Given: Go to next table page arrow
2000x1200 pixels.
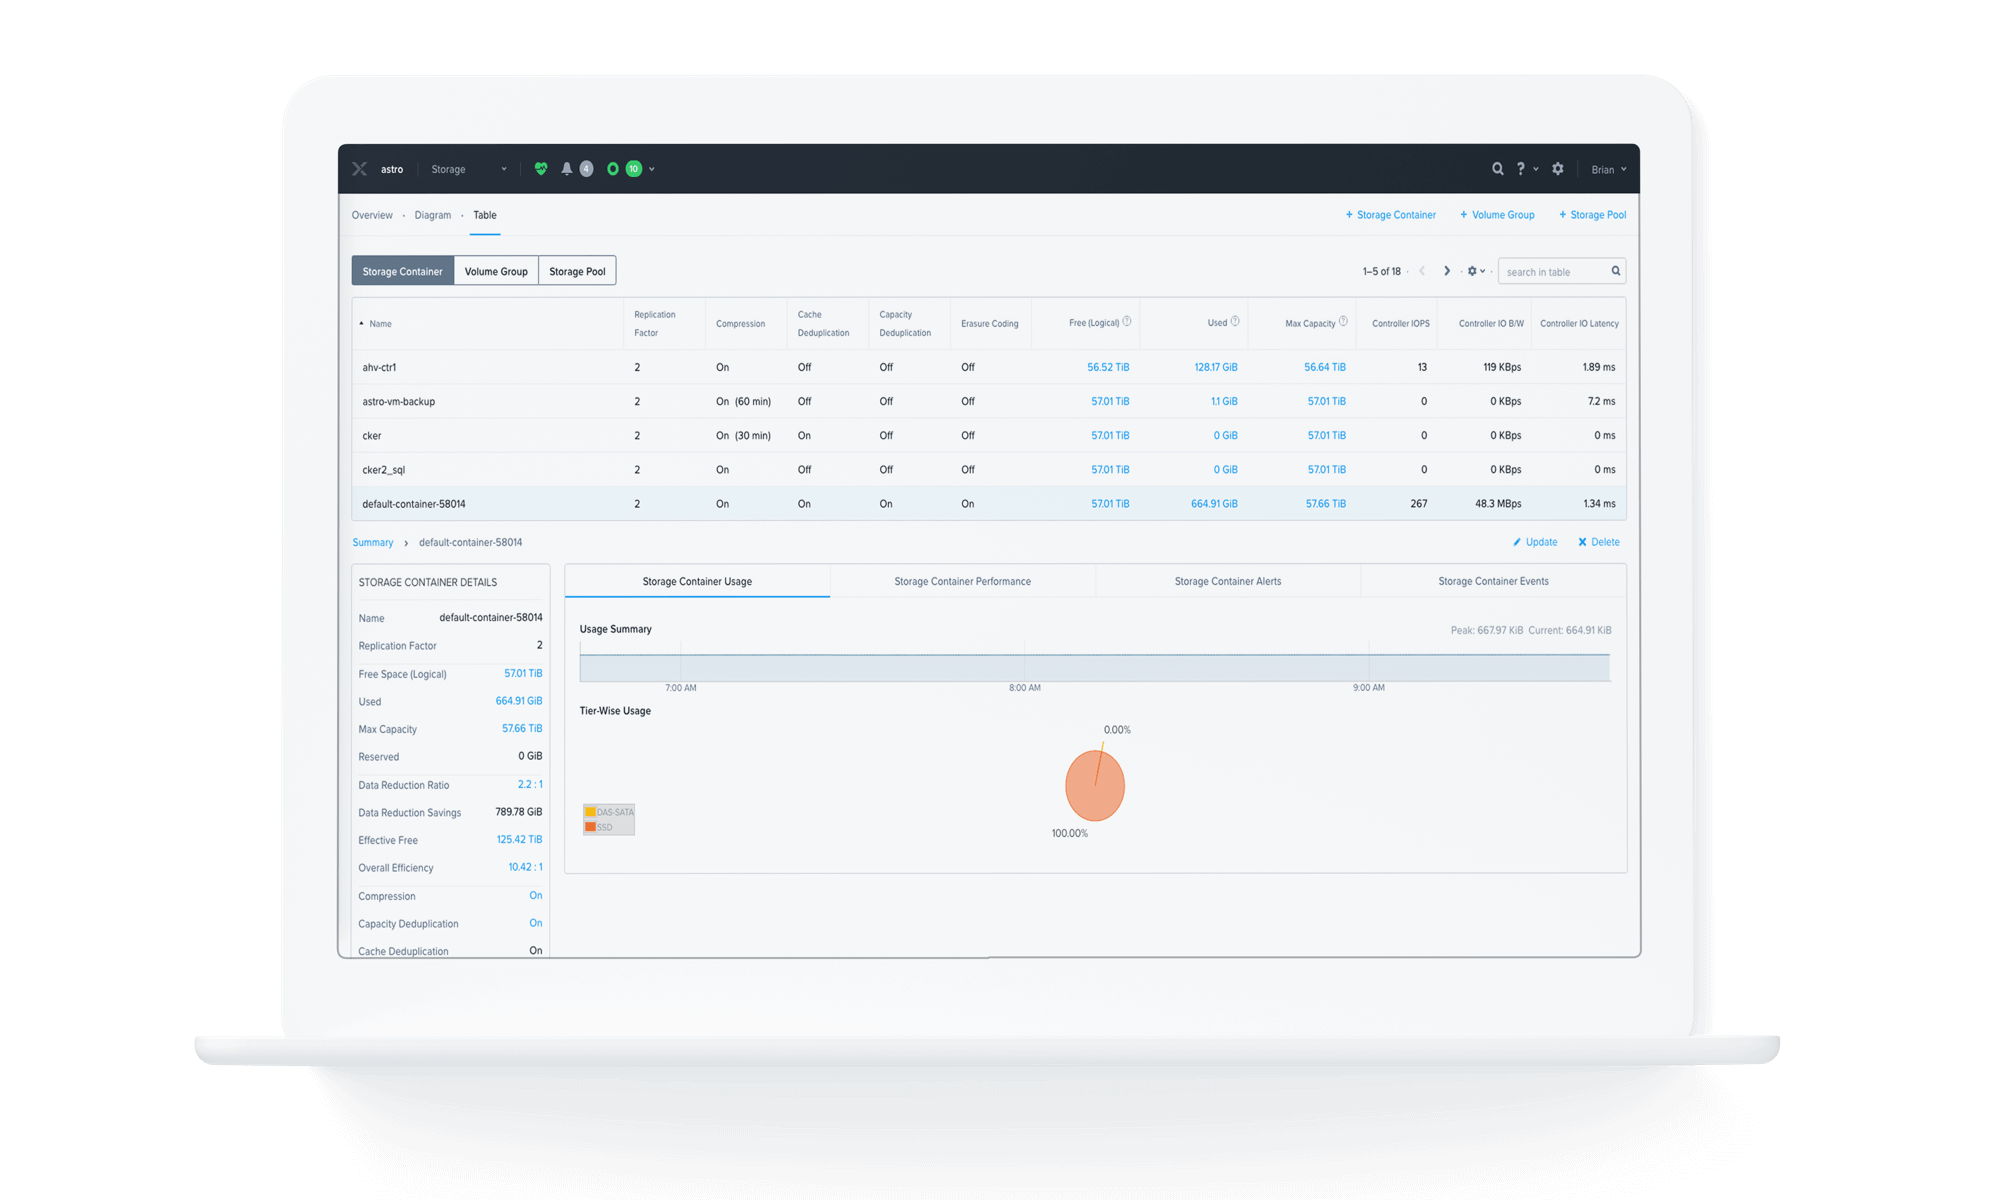Looking at the screenshot, I should pos(1446,271).
